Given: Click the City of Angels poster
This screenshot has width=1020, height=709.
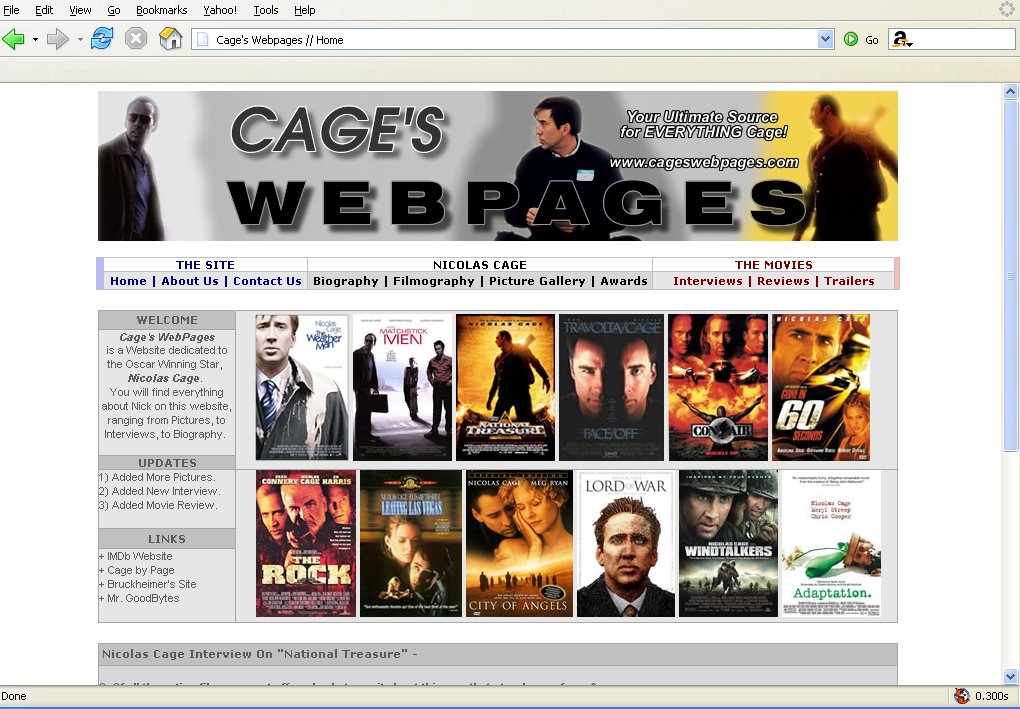Looking at the screenshot, I should point(519,544).
